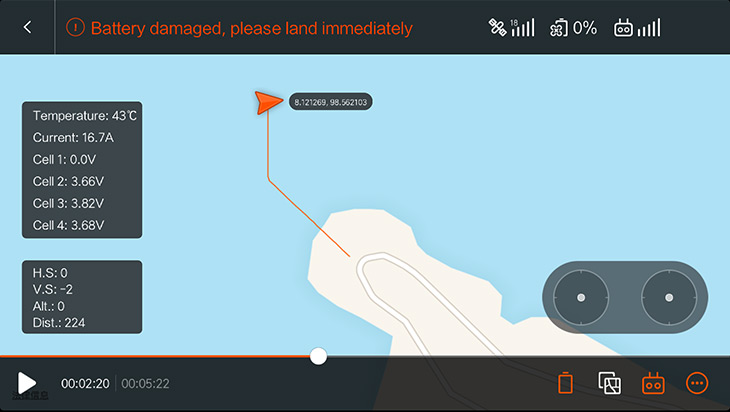730x412 pixels.
Task: Click the battery damaged warning message
Action: pos(251,28)
